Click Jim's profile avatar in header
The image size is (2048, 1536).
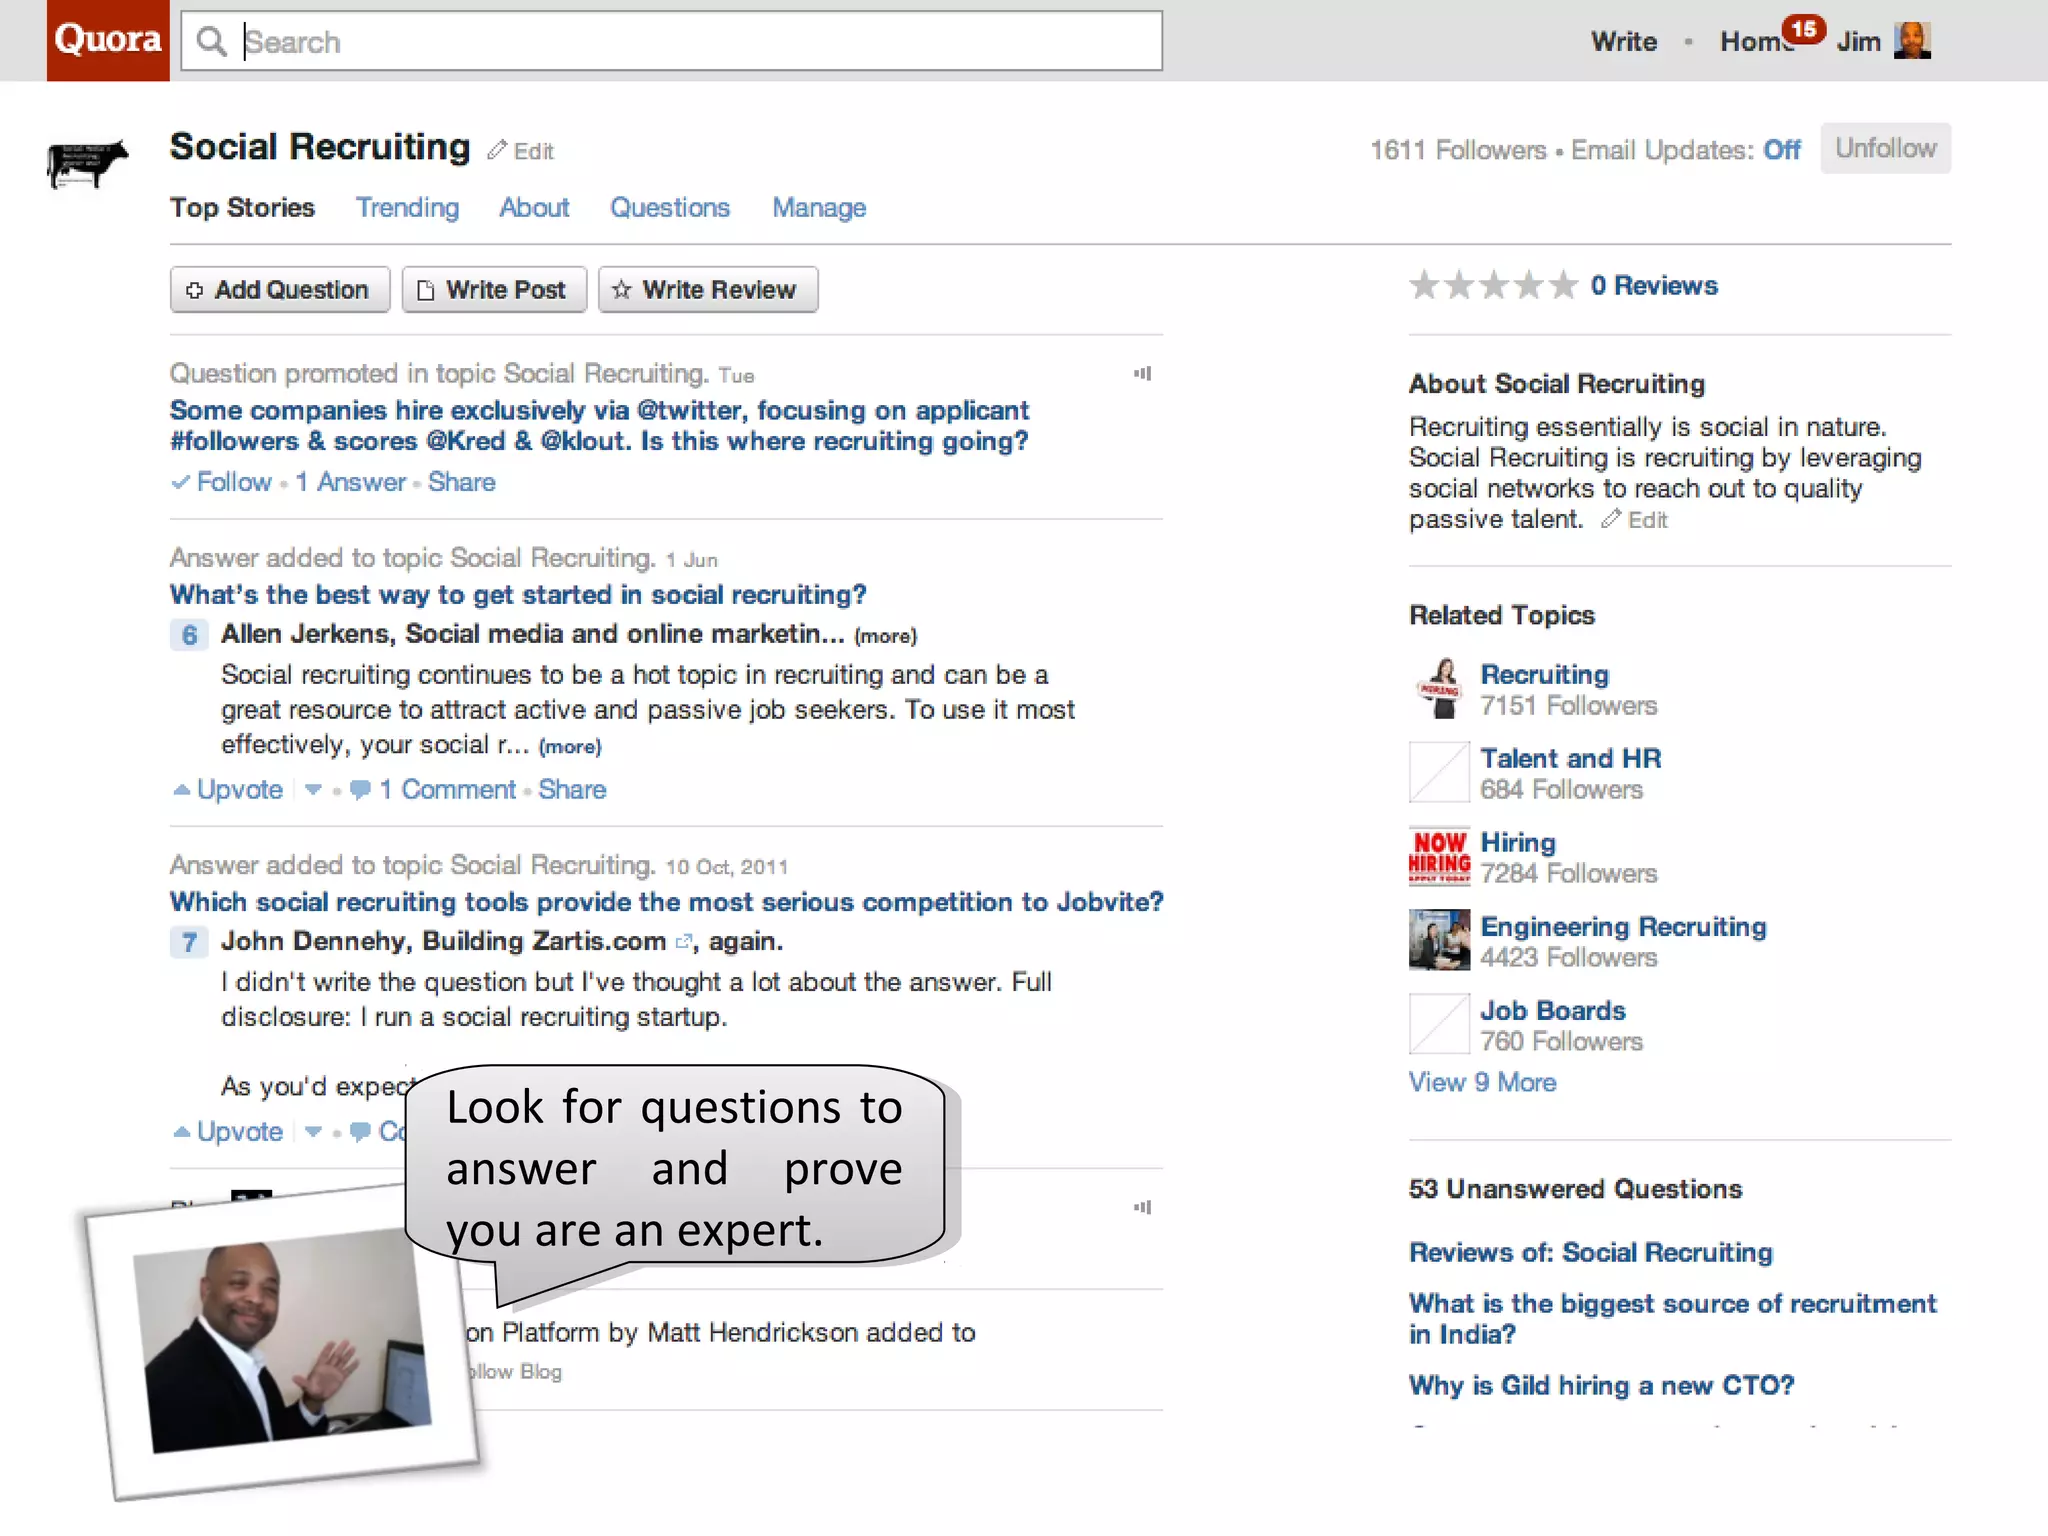pos(1912,41)
